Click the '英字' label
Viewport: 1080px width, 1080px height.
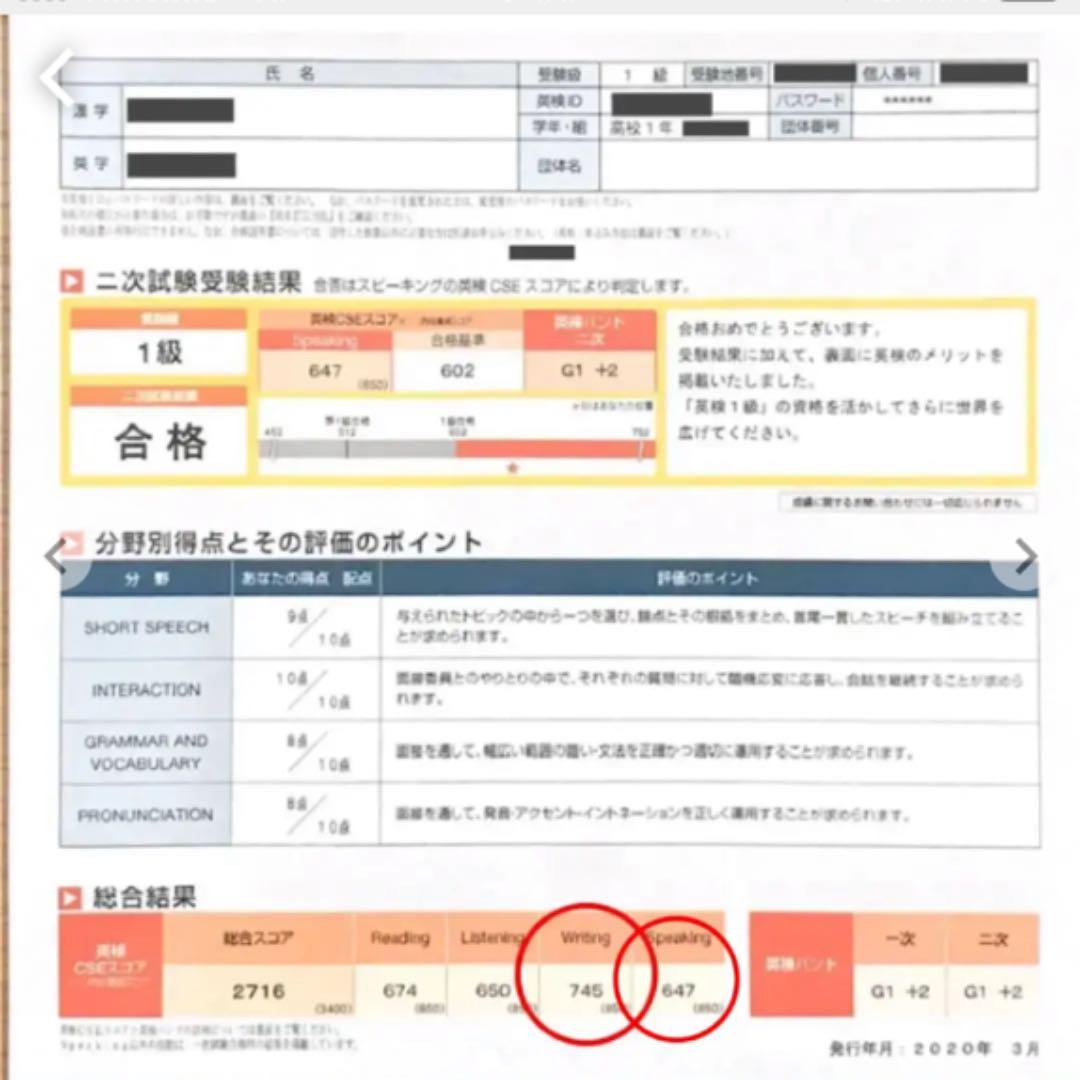point(91,164)
